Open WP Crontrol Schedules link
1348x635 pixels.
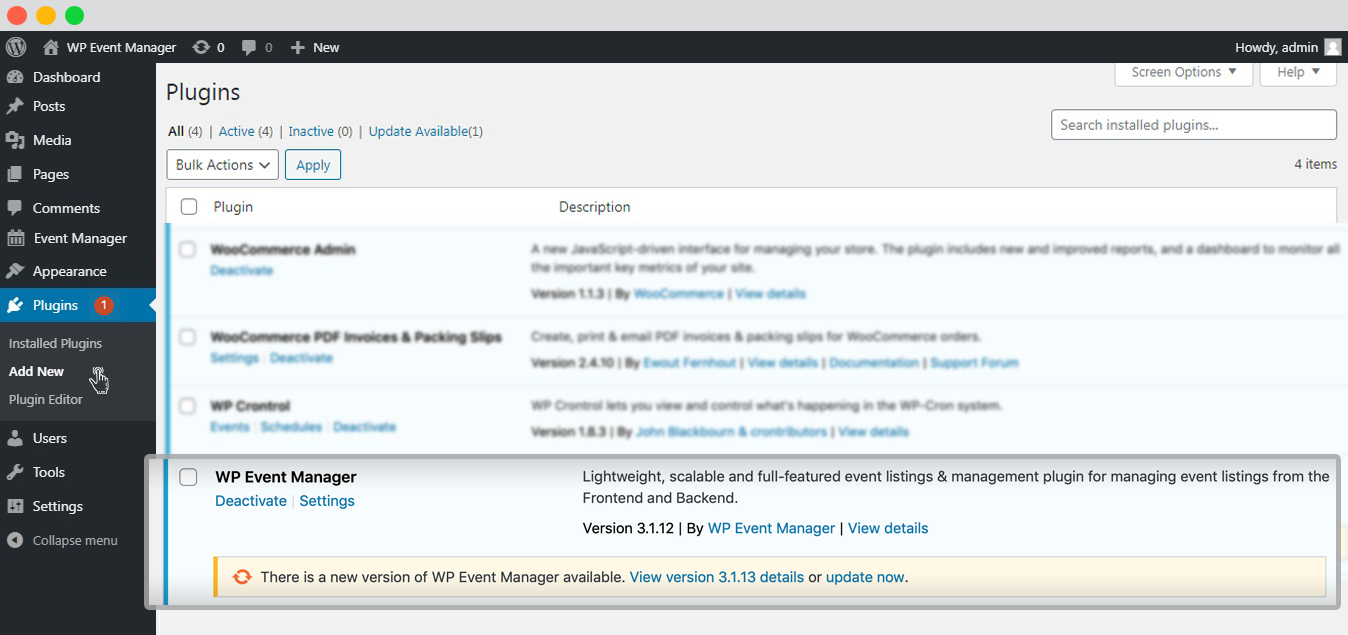291,427
